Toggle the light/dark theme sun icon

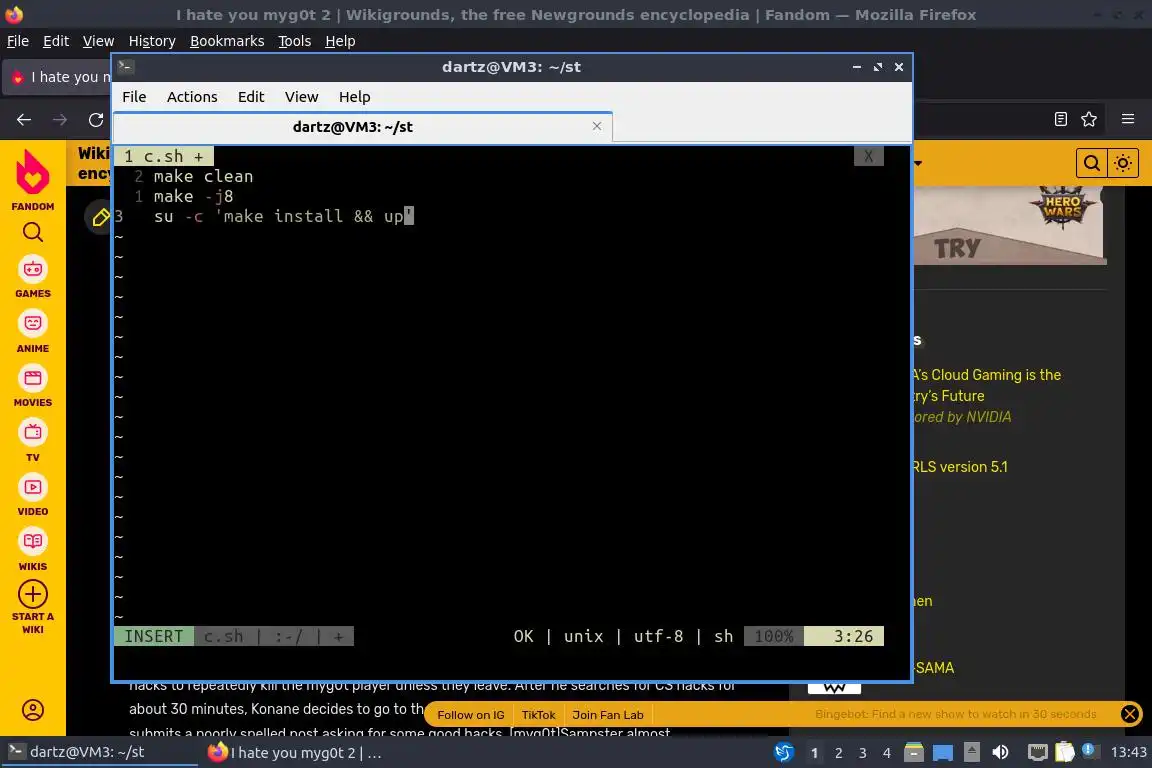[1123, 163]
